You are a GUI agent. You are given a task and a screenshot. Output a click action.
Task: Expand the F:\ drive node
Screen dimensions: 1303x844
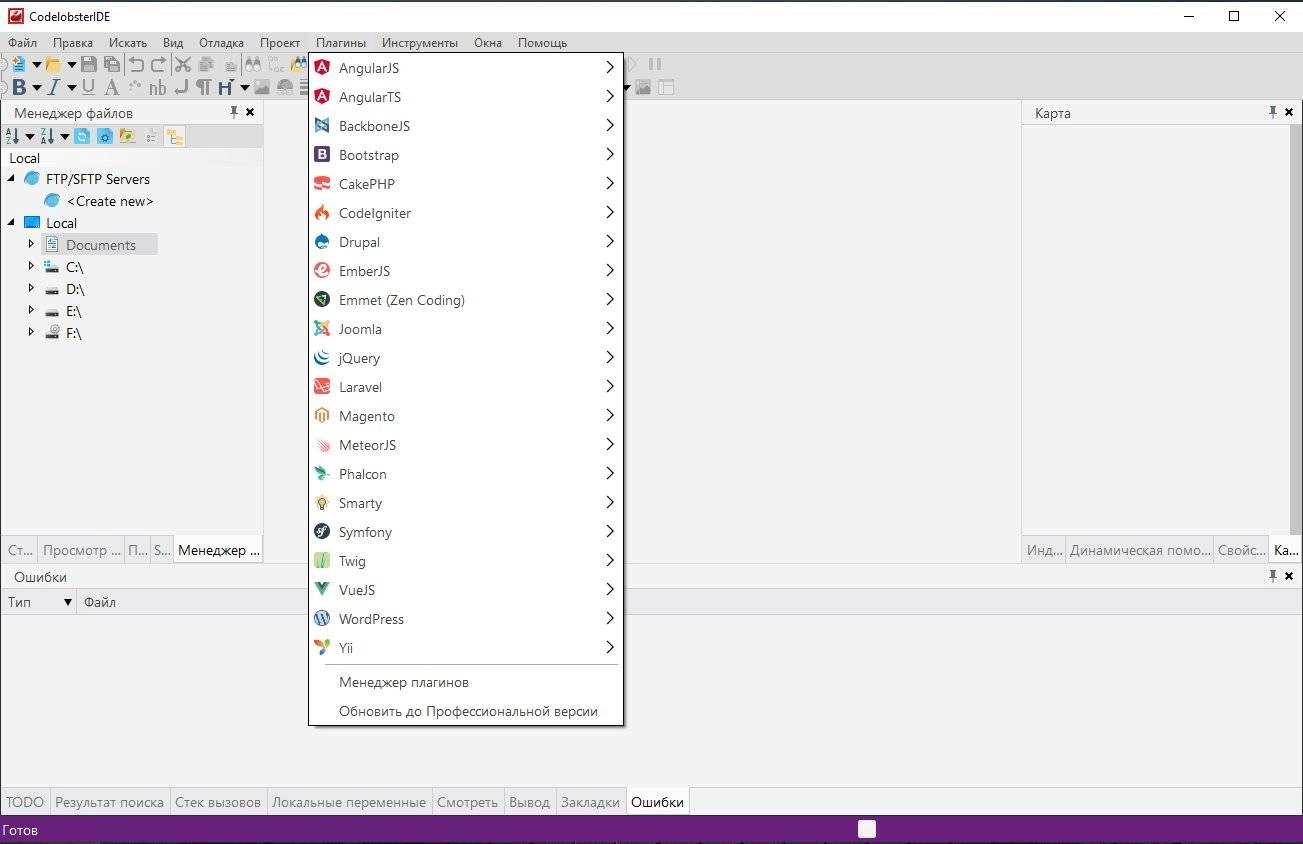tap(31, 332)
